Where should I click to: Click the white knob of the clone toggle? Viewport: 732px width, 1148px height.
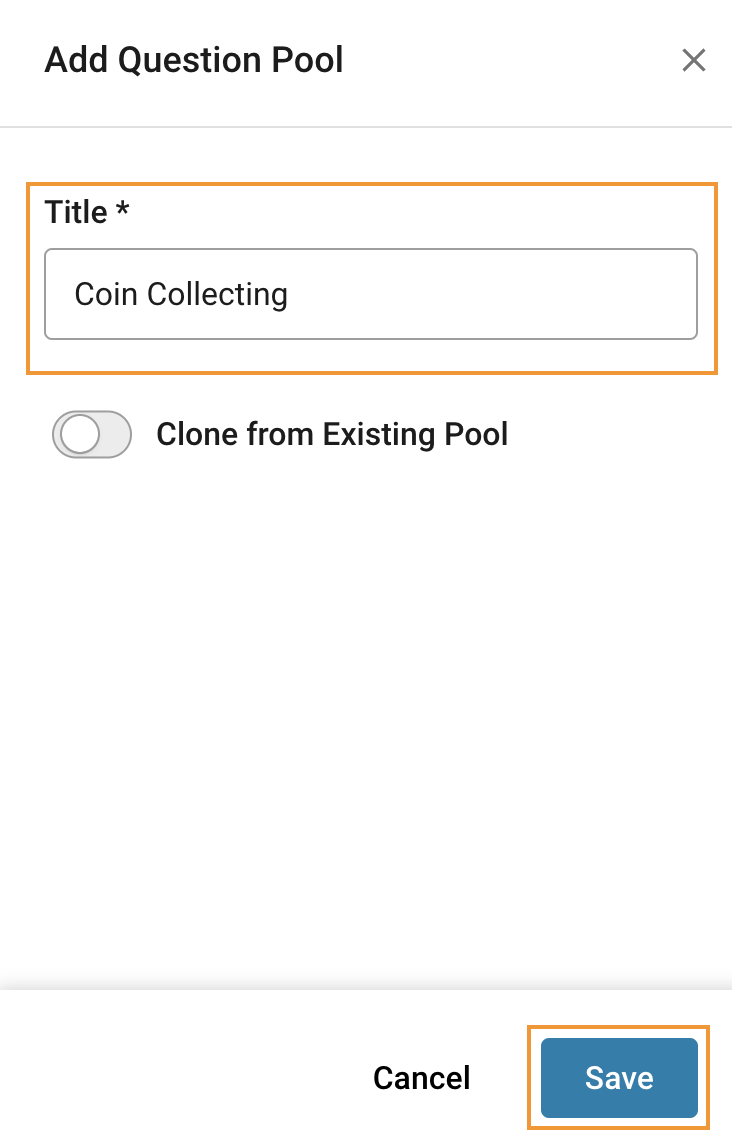[79, 435]
